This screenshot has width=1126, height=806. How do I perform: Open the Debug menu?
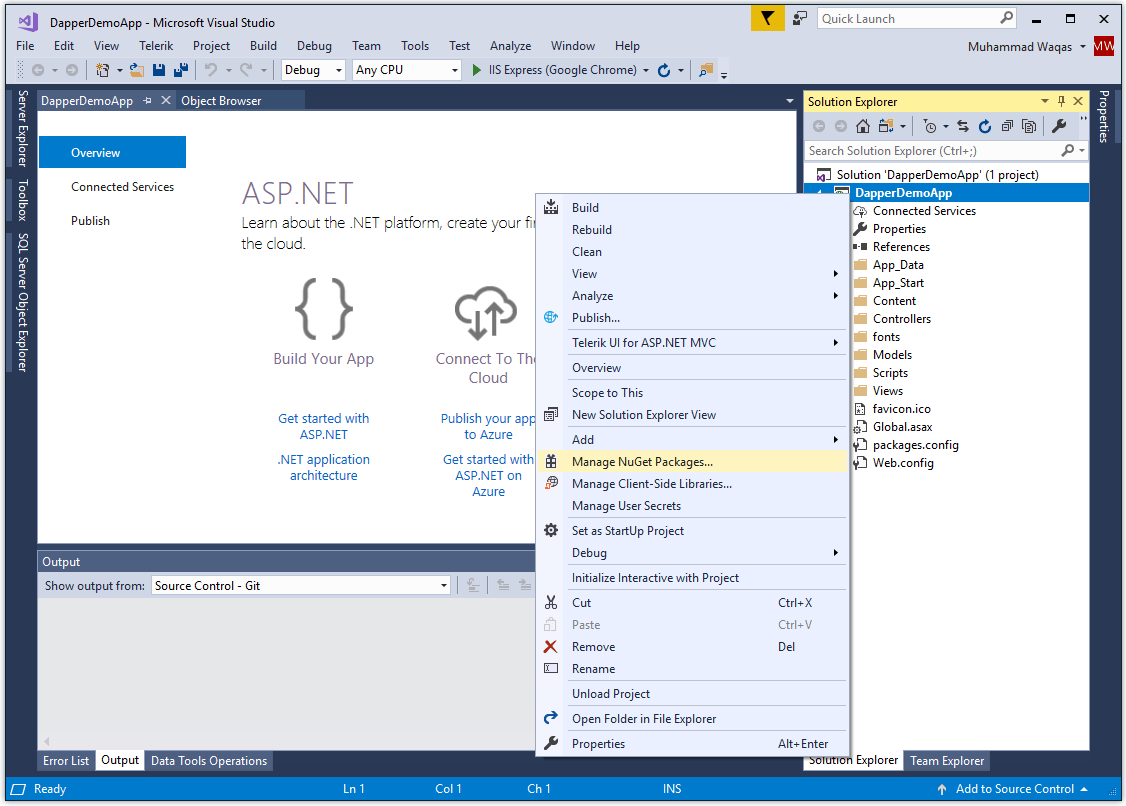314,46
